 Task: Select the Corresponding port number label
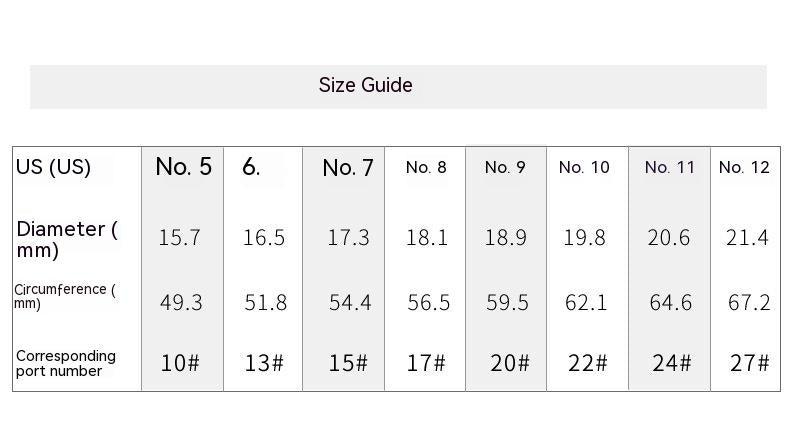[66, 363]
